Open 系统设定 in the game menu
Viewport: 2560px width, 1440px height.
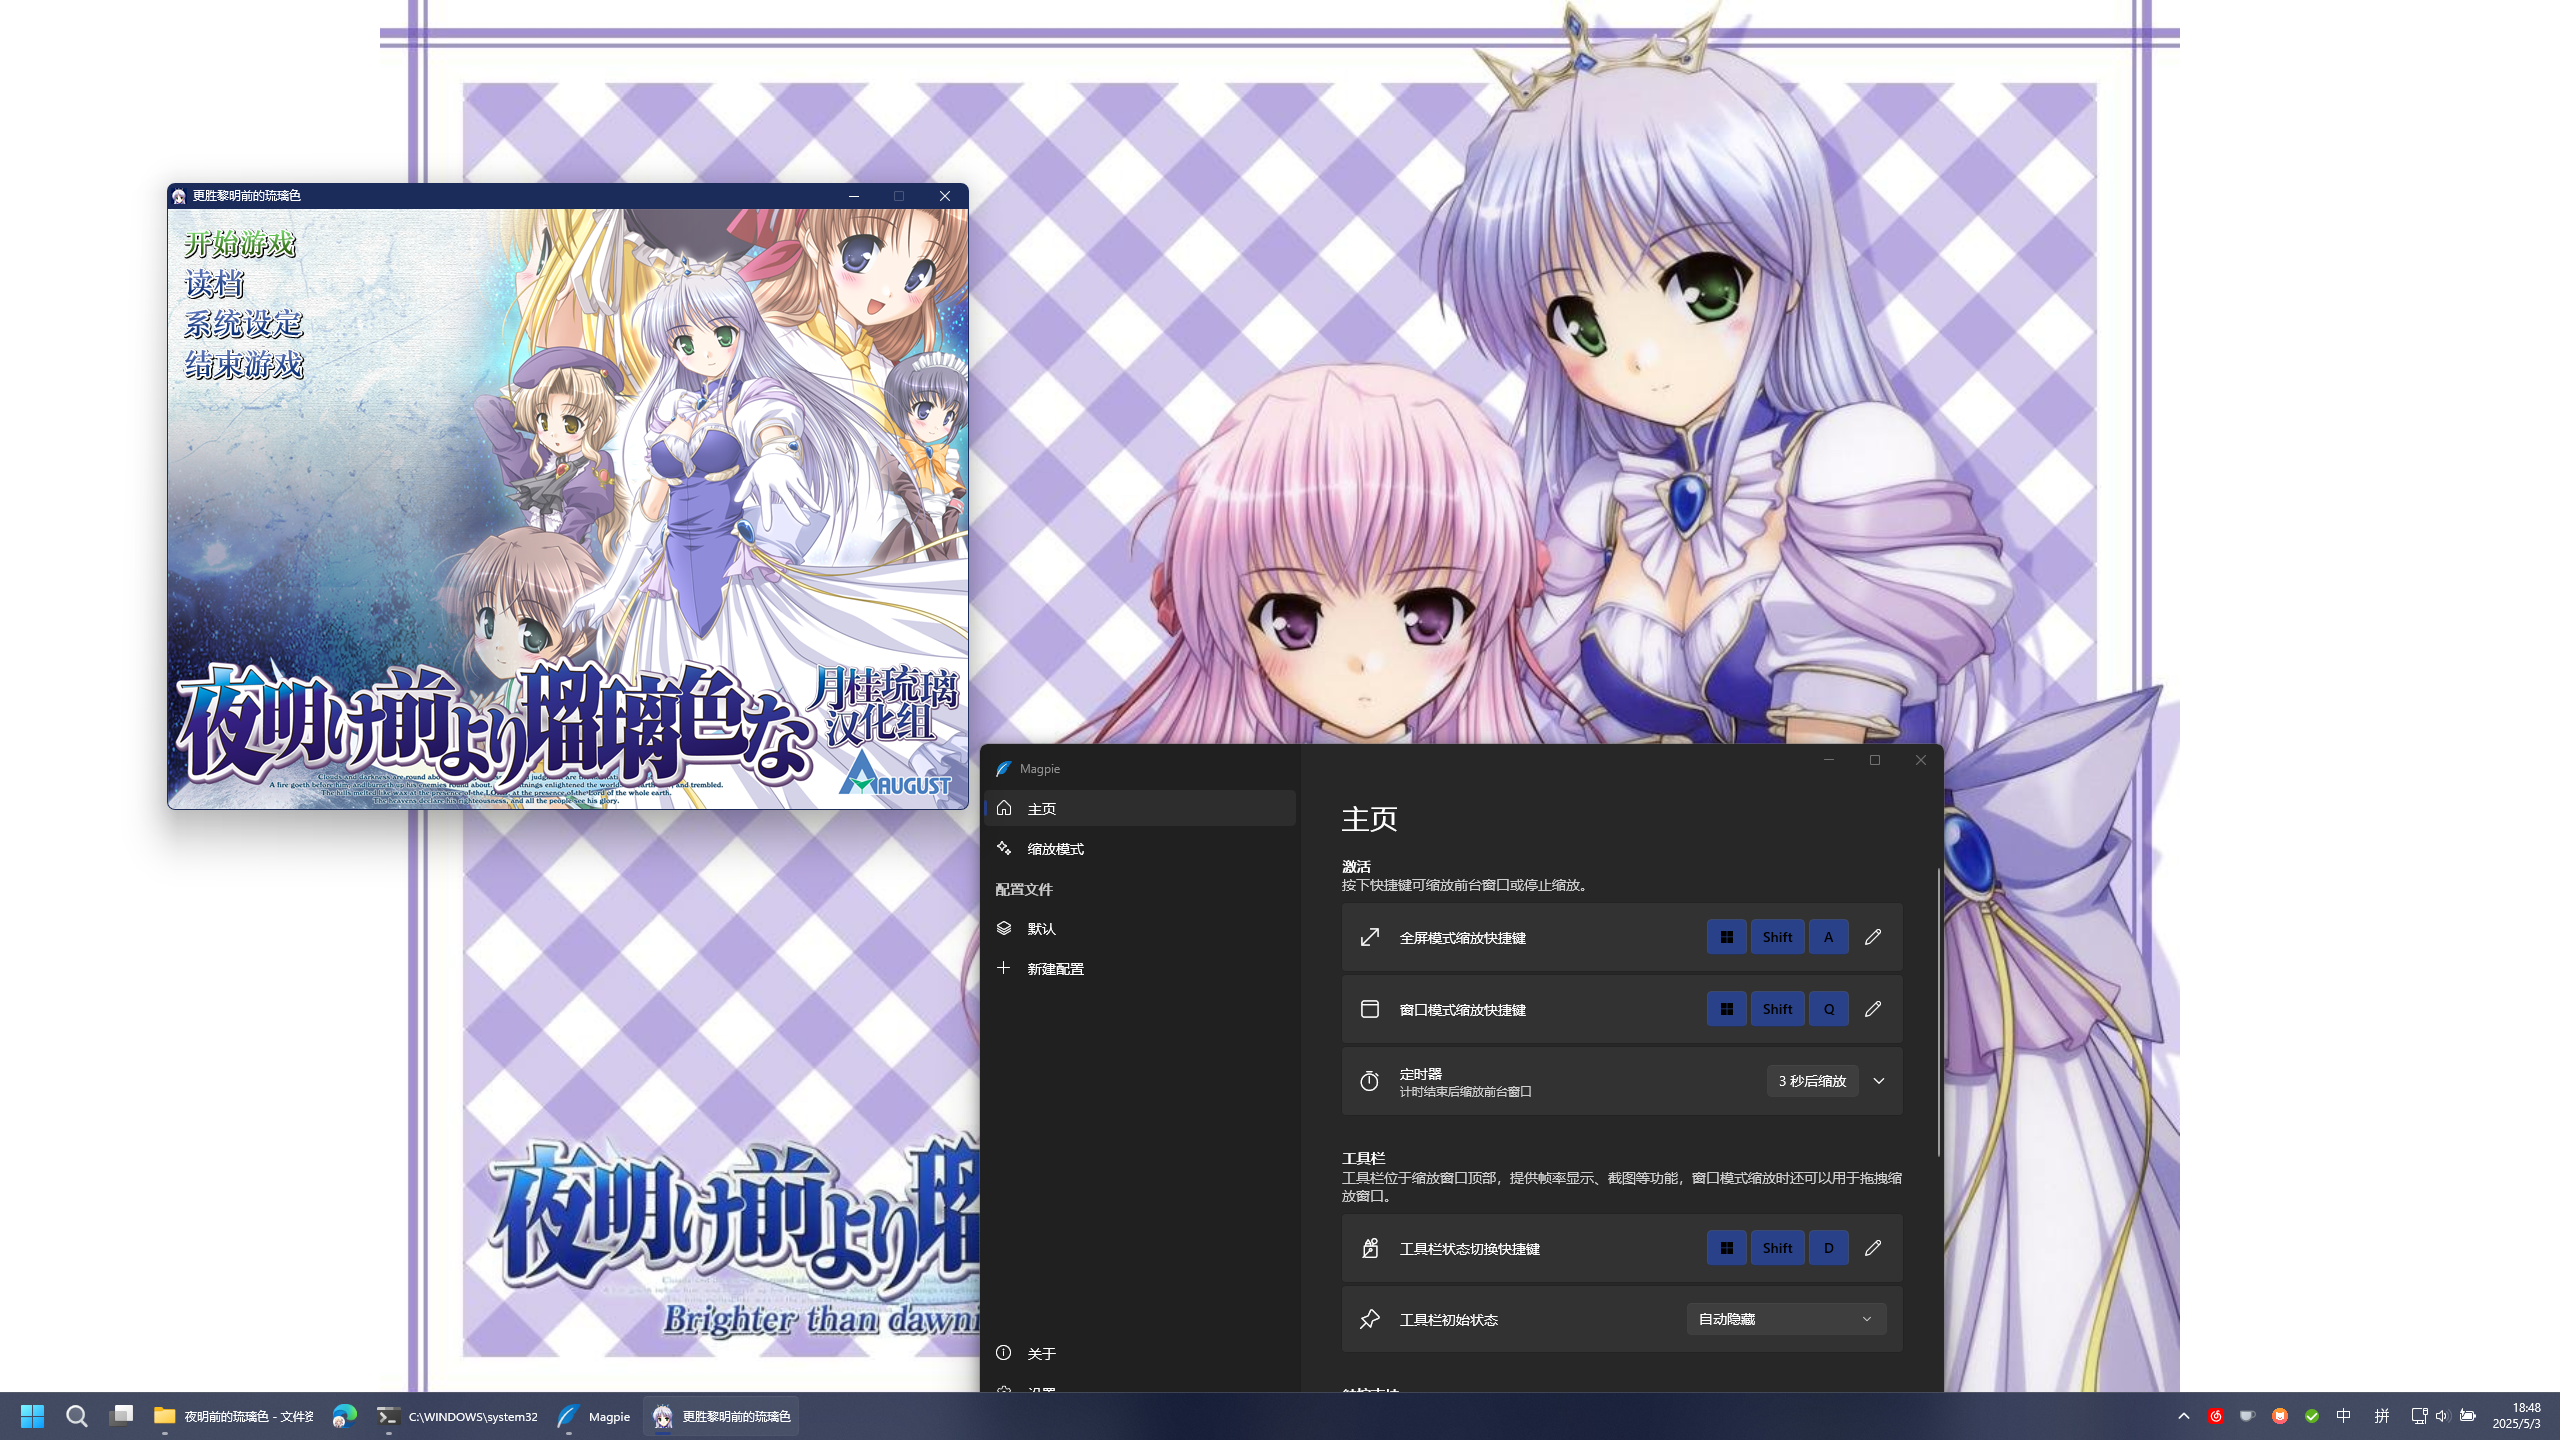coord(243,324)
